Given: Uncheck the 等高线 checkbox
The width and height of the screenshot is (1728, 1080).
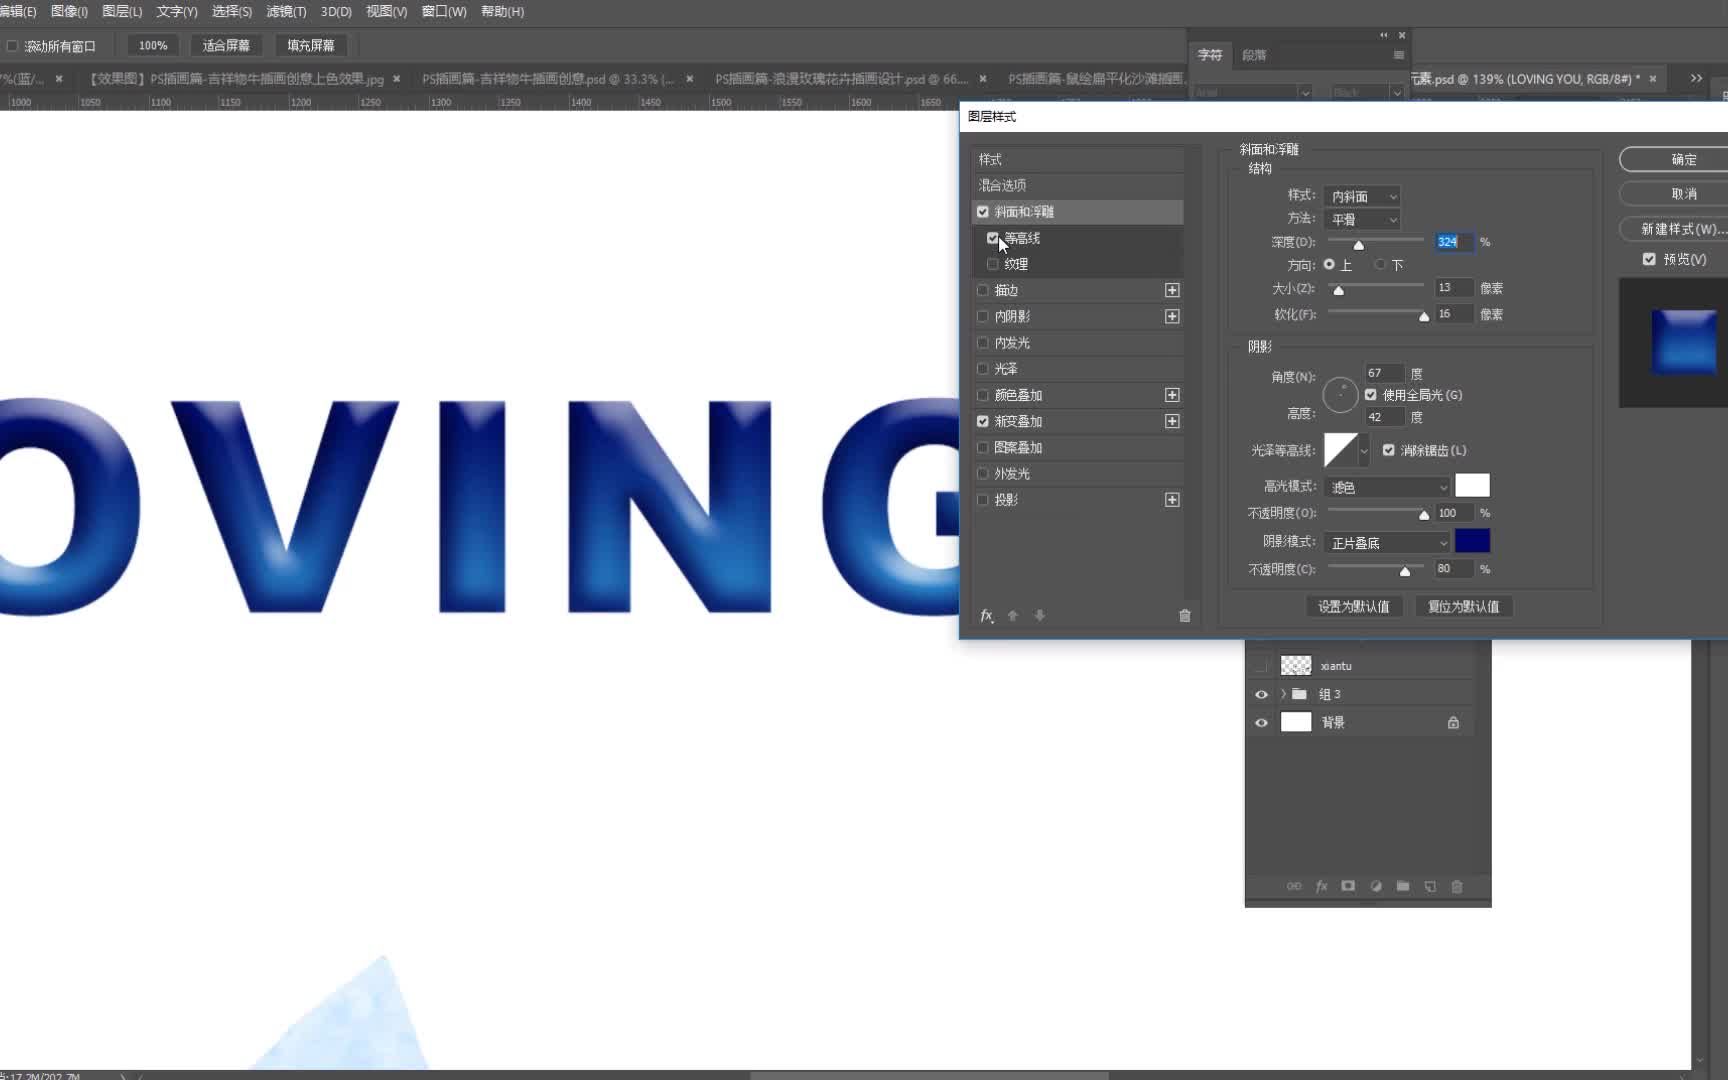Looking at the screenshot, I should point(993,238).
